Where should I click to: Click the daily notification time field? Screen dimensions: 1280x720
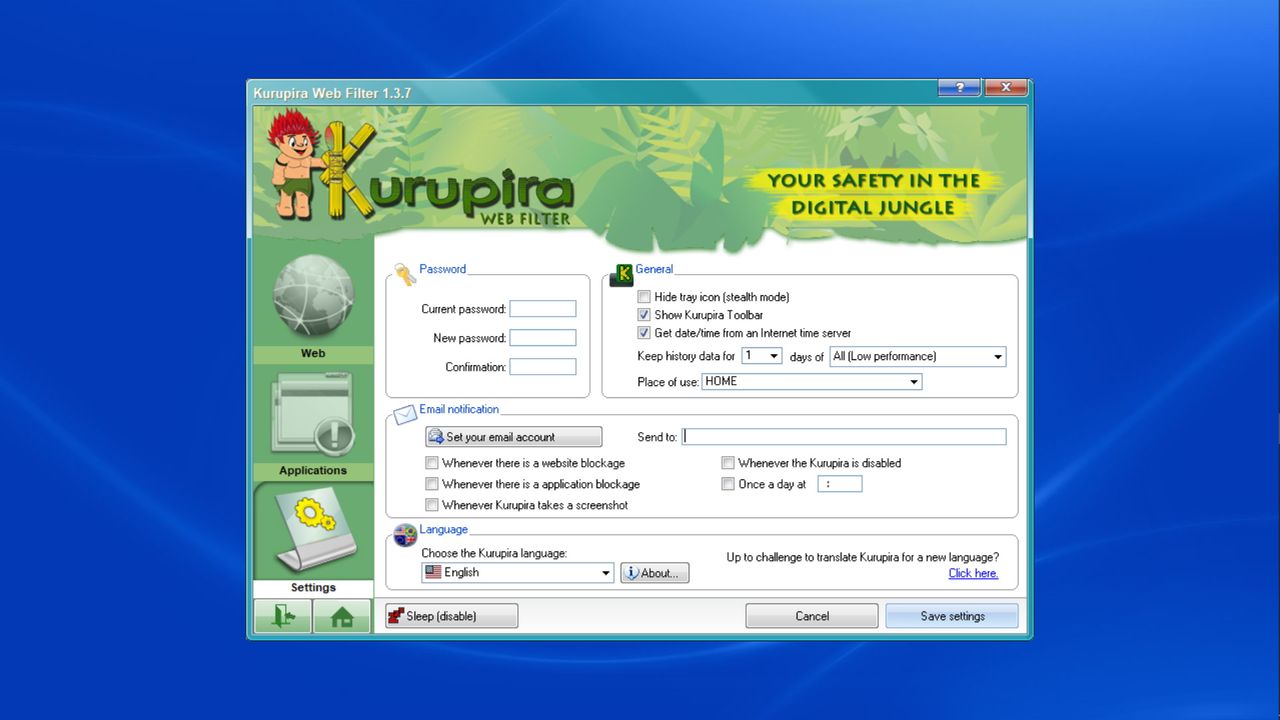[840, 484]
